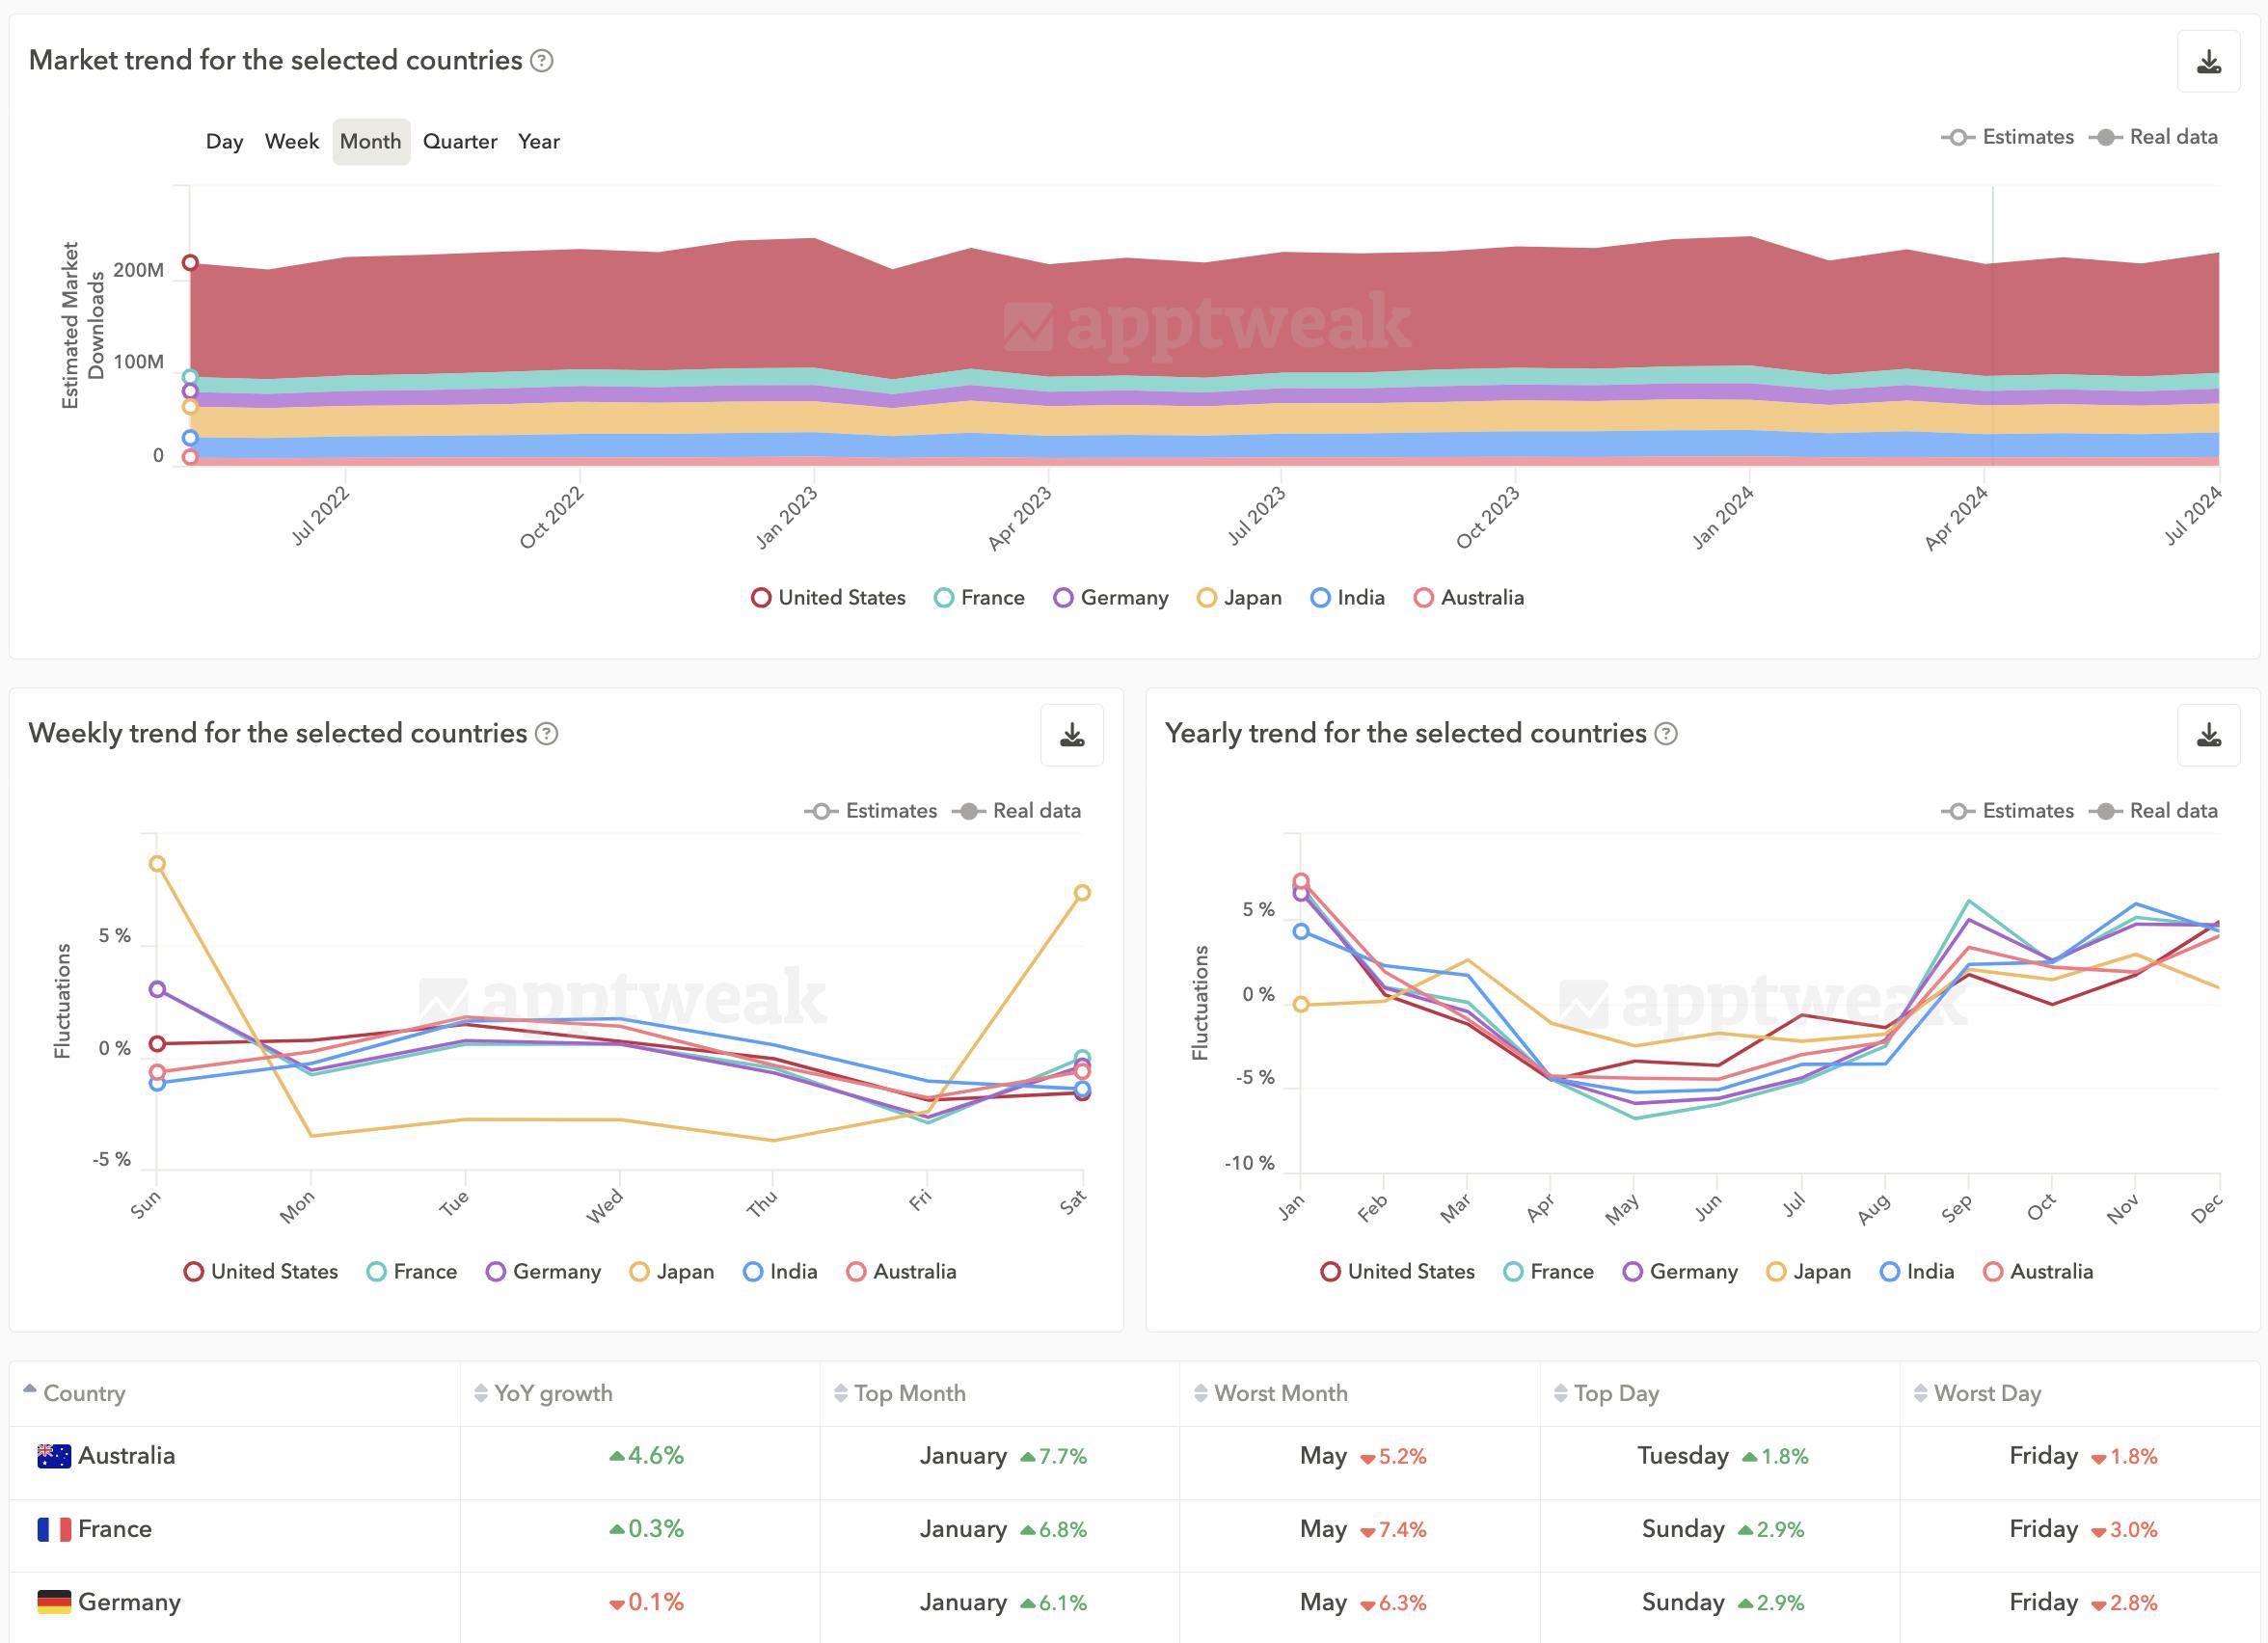The width and height of the screenshot is (2268, 1643).
Task: Sort table by YoY growth column
Action: tap(552, 1393)
